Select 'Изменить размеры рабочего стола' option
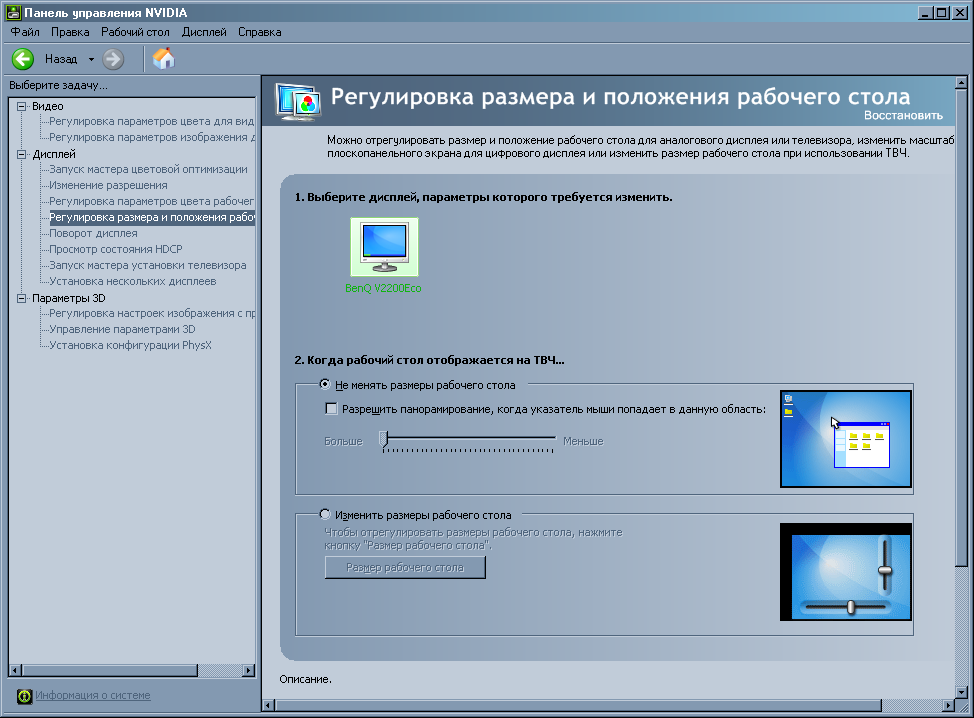This screenshot has height=718, width=974. [x=325, y=514]
